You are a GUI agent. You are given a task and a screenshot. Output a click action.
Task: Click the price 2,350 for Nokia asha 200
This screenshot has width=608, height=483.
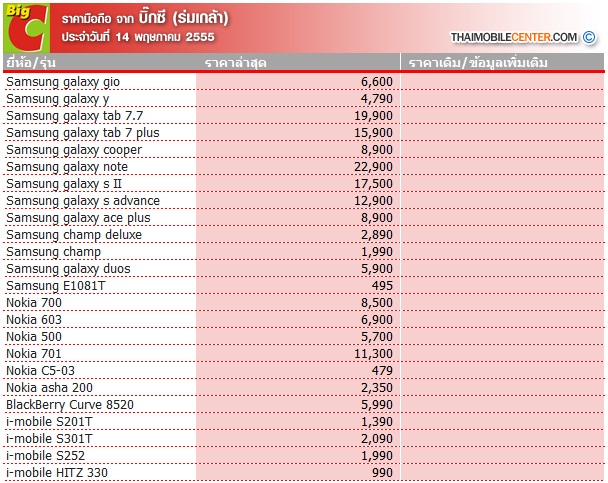pos(377,388)
